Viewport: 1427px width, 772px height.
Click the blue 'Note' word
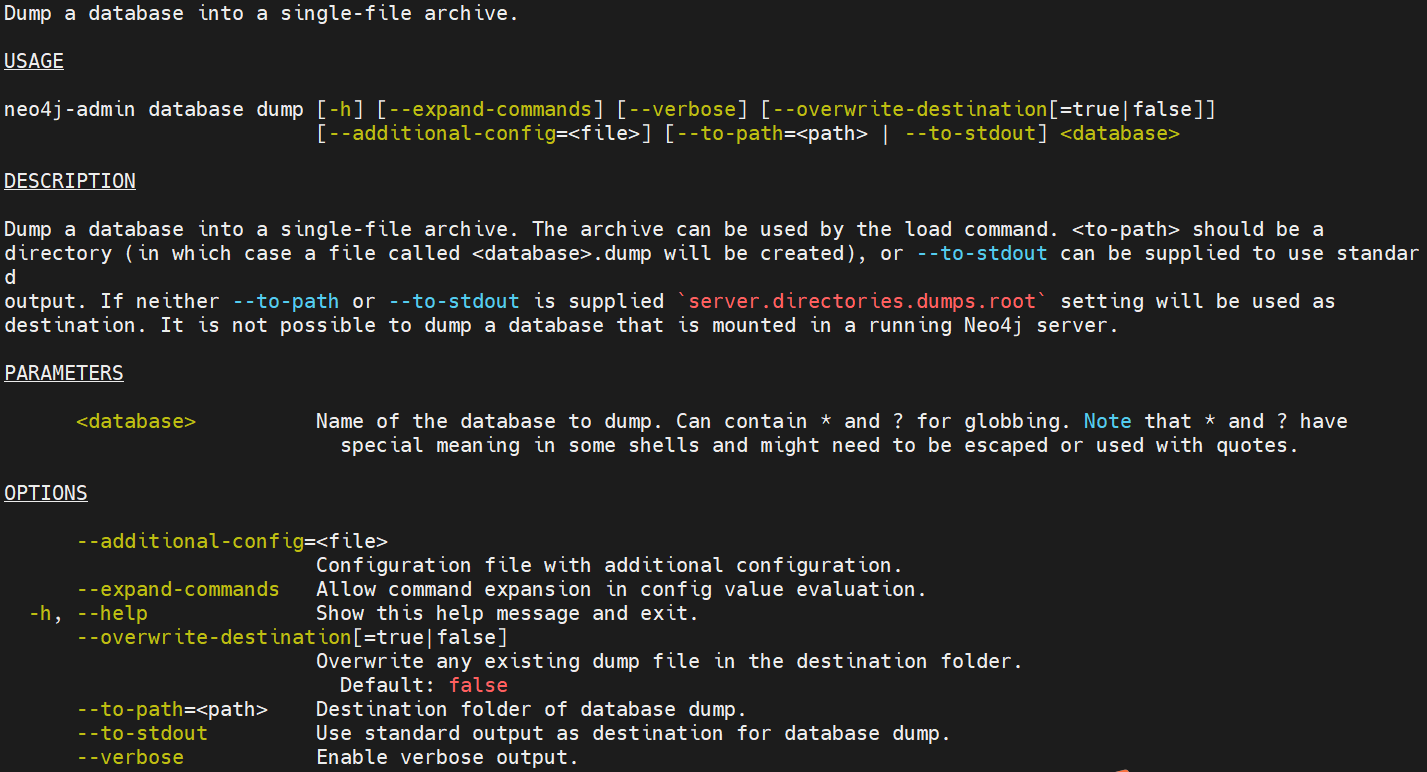pos(1108,421)
